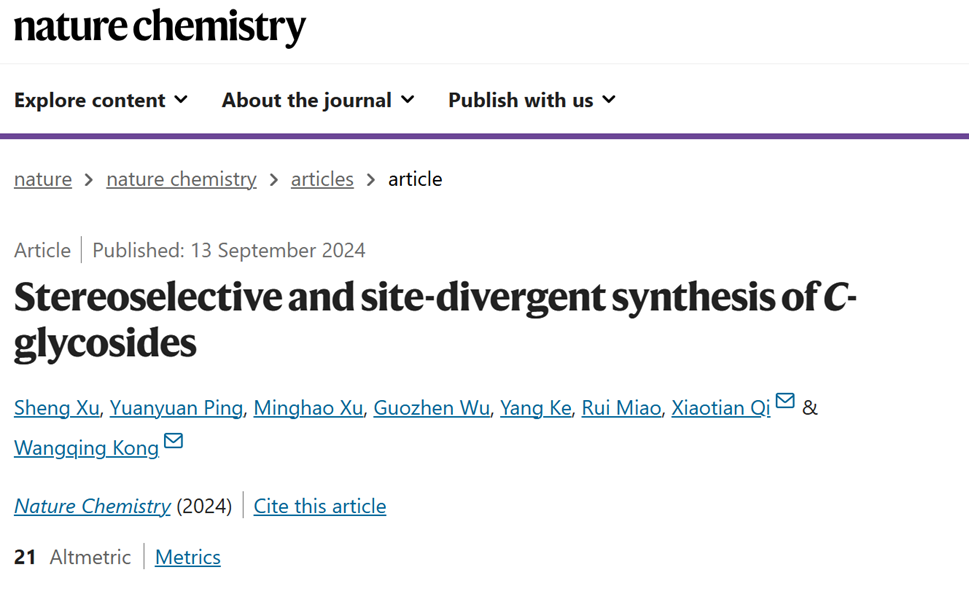Open the Publish with us menu
969x602 pixels.
532,100
